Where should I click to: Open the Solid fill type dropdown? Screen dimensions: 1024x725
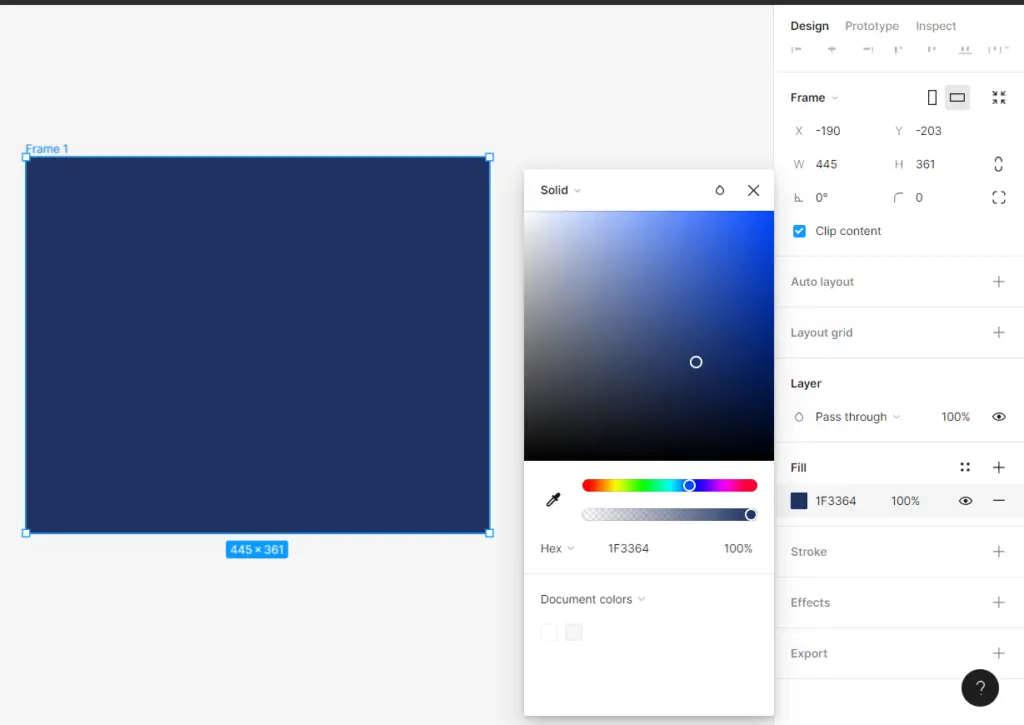click(560, 191)
